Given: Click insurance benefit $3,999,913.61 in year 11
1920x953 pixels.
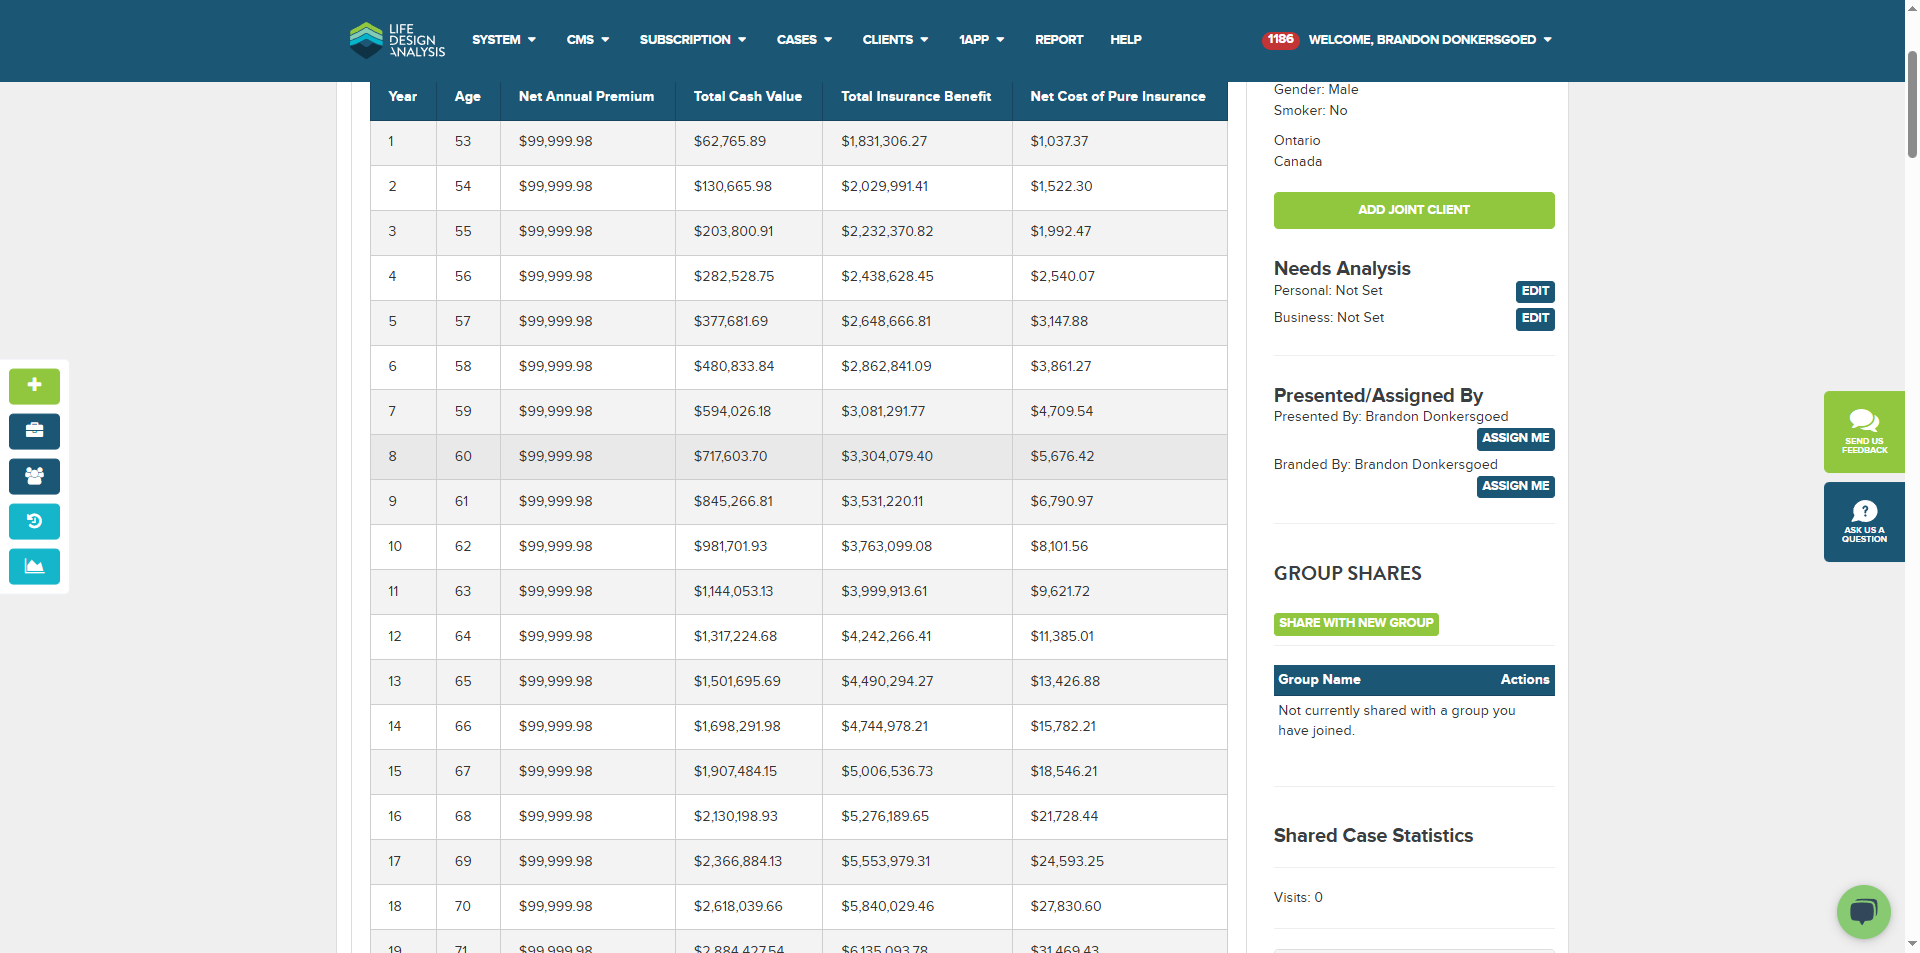Looking at the screenshot, I should 884,592.
